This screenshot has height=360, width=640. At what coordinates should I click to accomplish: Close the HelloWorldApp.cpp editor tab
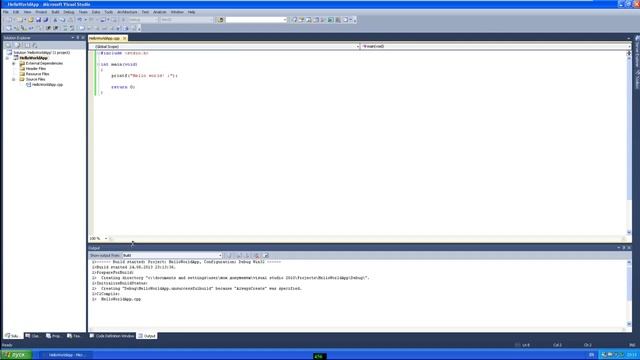pos(124,38)
